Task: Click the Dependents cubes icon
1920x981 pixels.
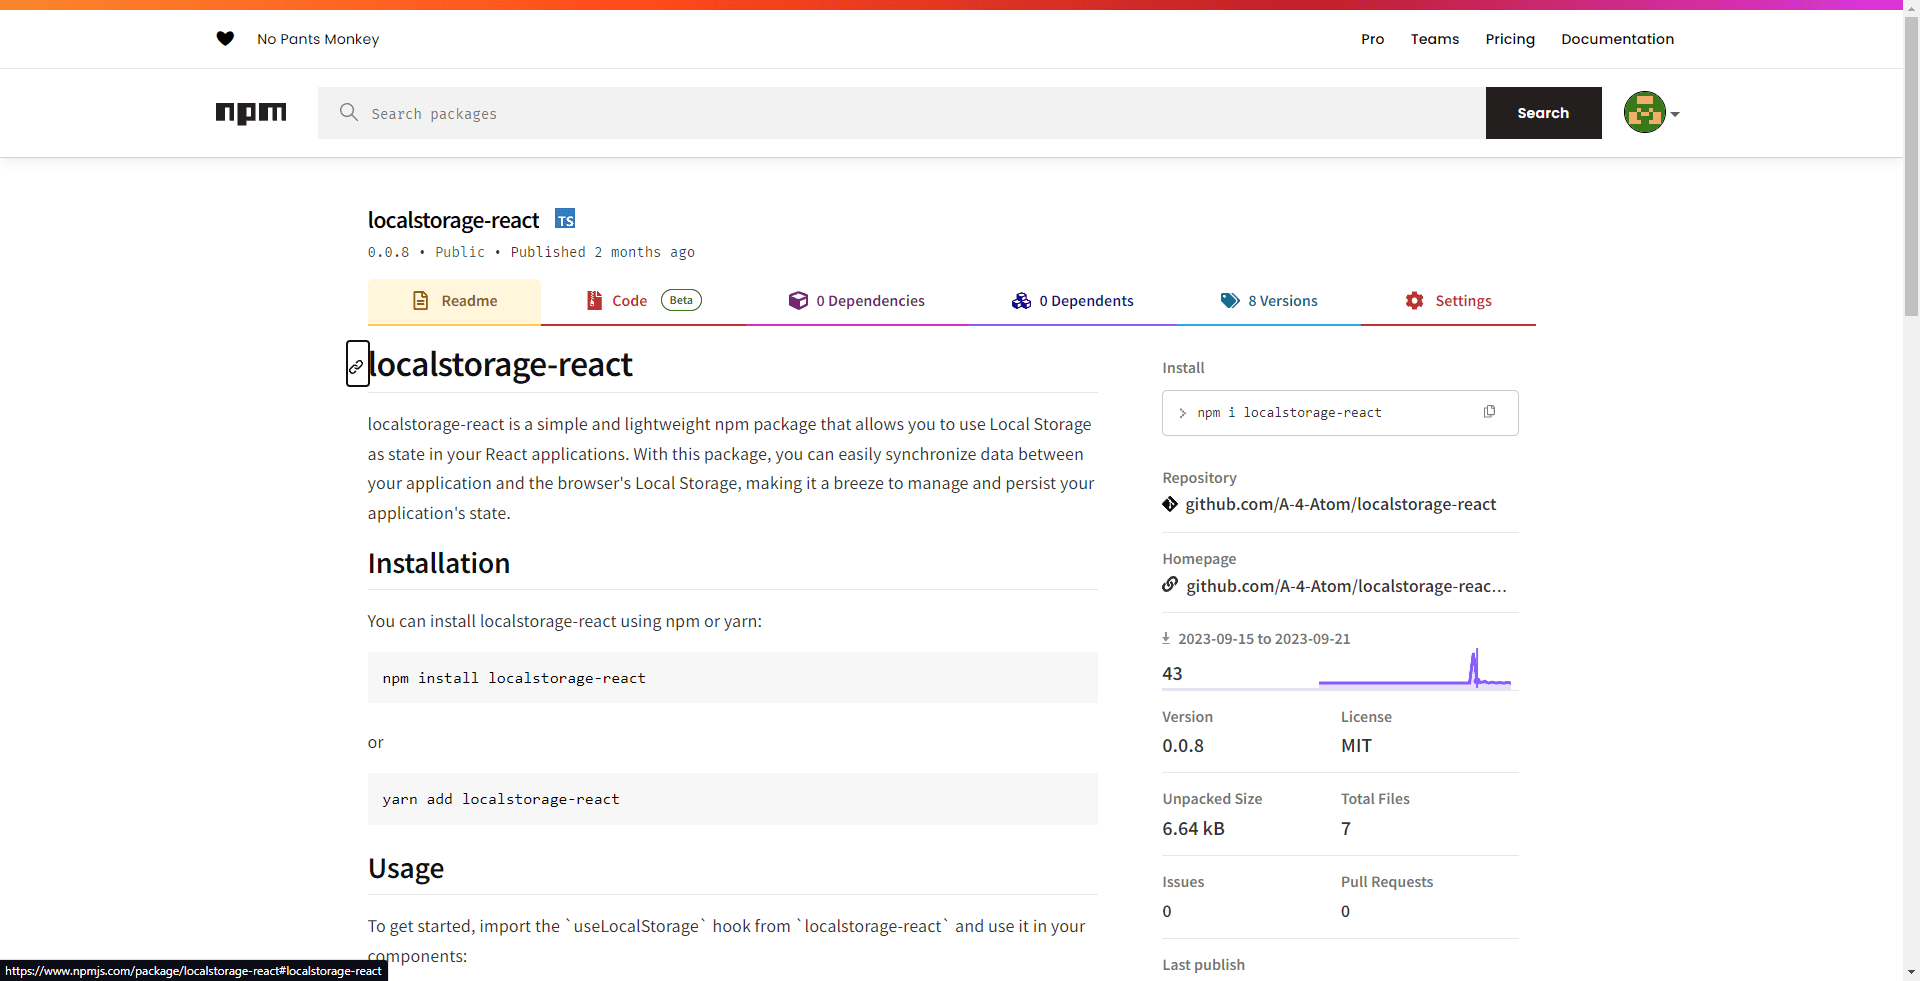Action: coord(1021,300)
